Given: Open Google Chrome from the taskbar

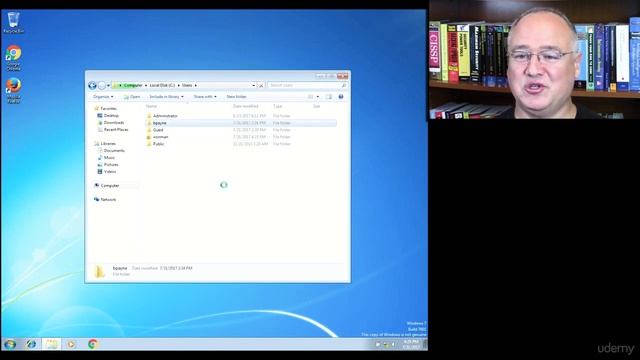Looking at the screenshot, I should [x=93, y=344].
